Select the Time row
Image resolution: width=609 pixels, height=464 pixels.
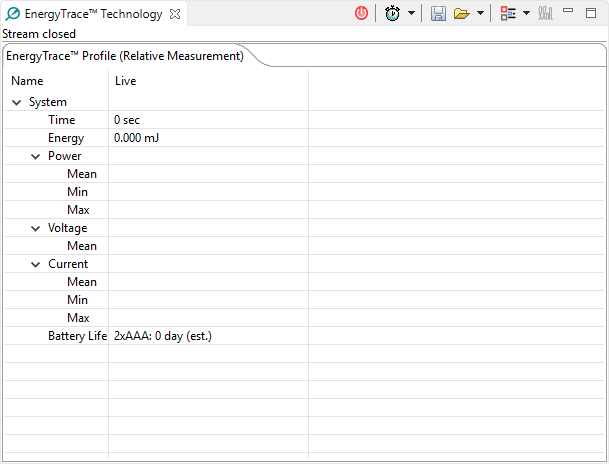304,120
